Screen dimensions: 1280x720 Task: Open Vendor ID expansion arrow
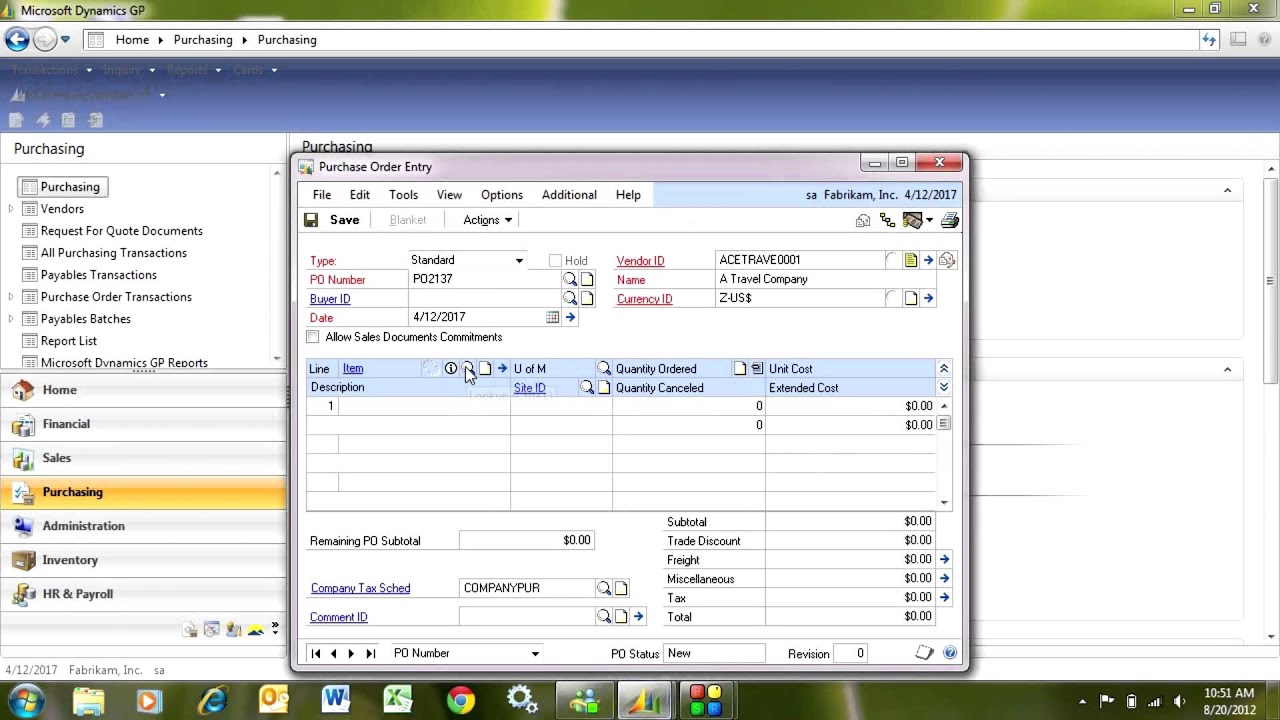(928, 260)
